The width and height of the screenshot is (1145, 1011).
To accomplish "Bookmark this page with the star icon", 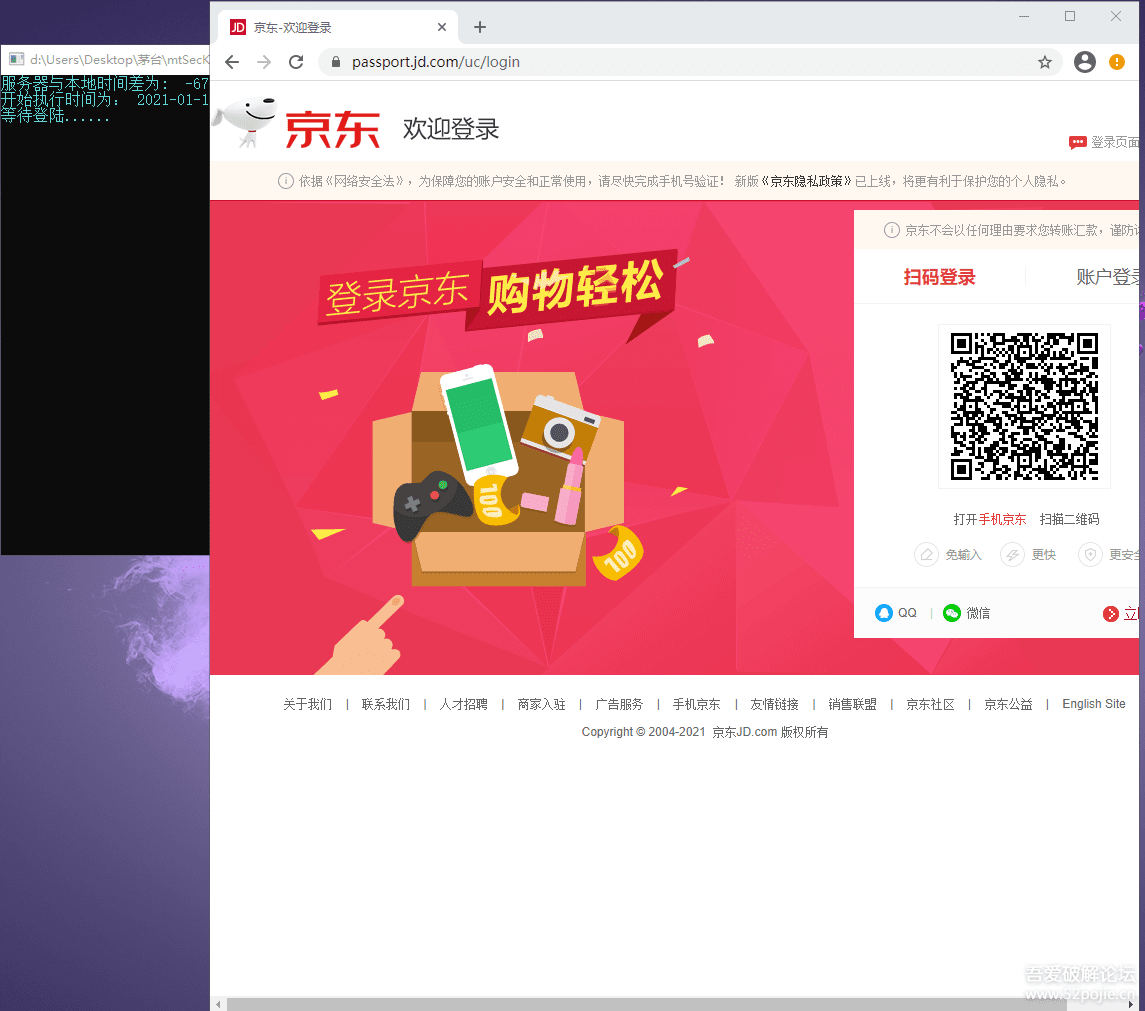I will [x=1045, y=62].
